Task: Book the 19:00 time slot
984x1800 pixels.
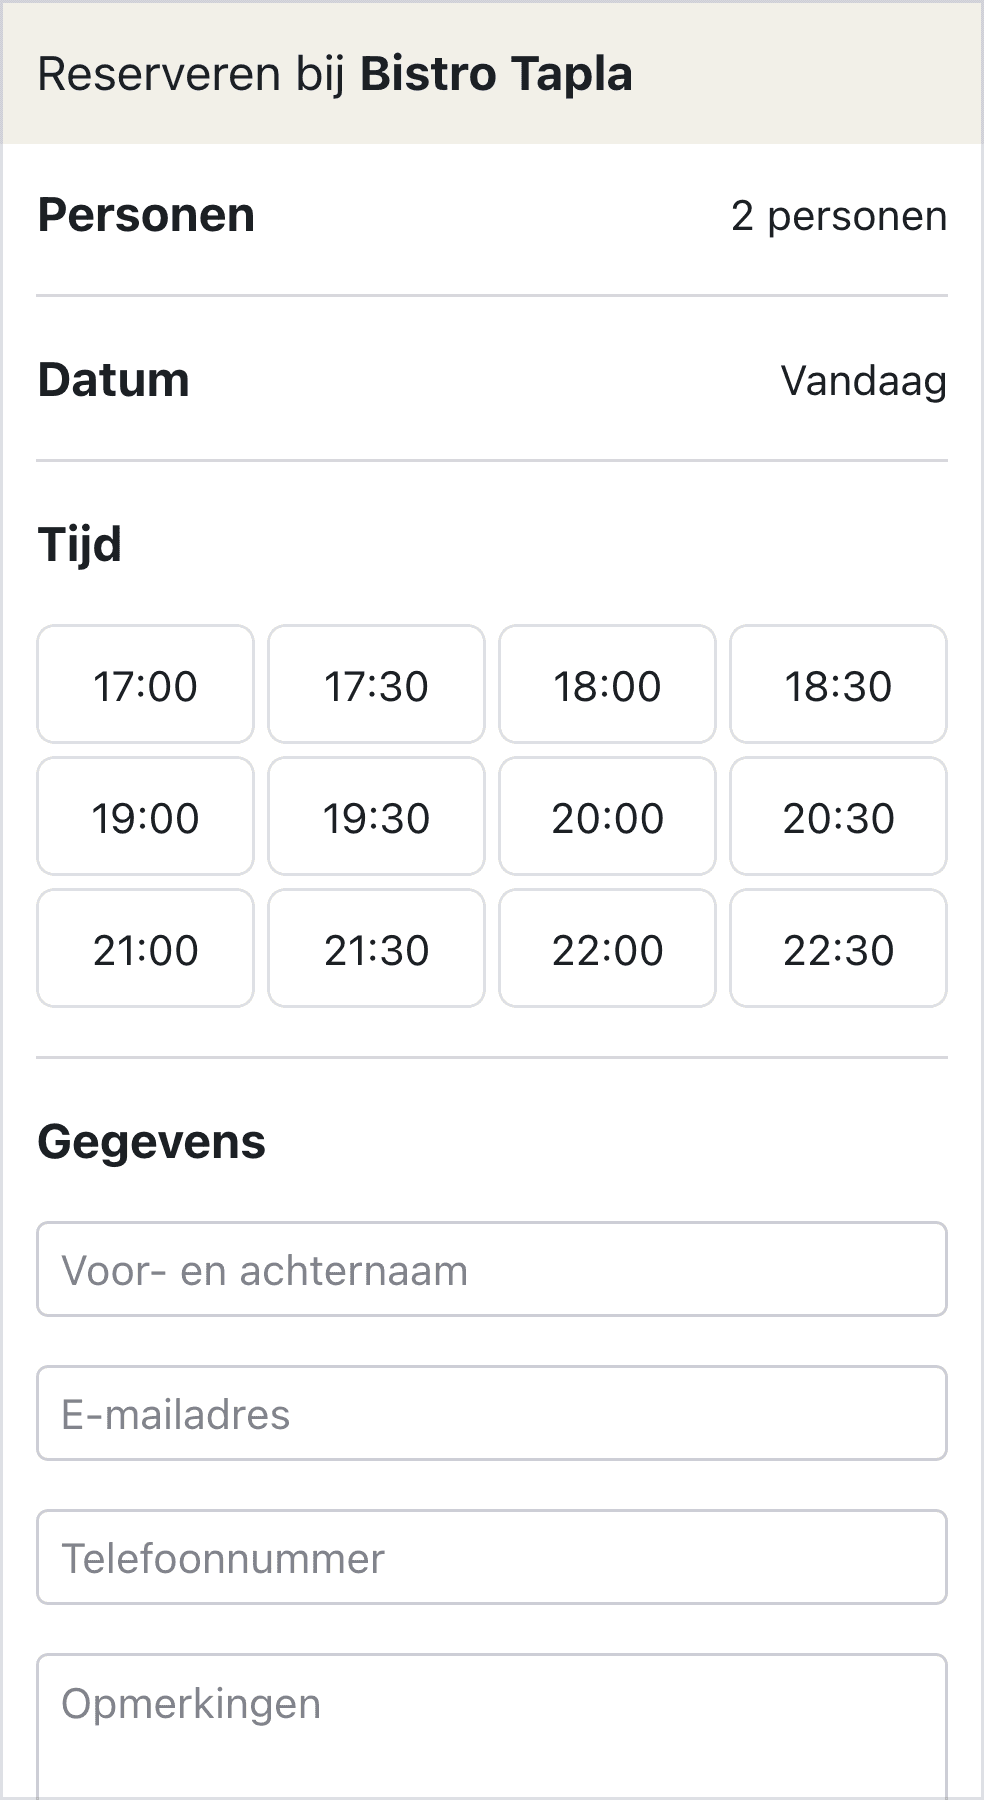Action: tap(146, 817)
